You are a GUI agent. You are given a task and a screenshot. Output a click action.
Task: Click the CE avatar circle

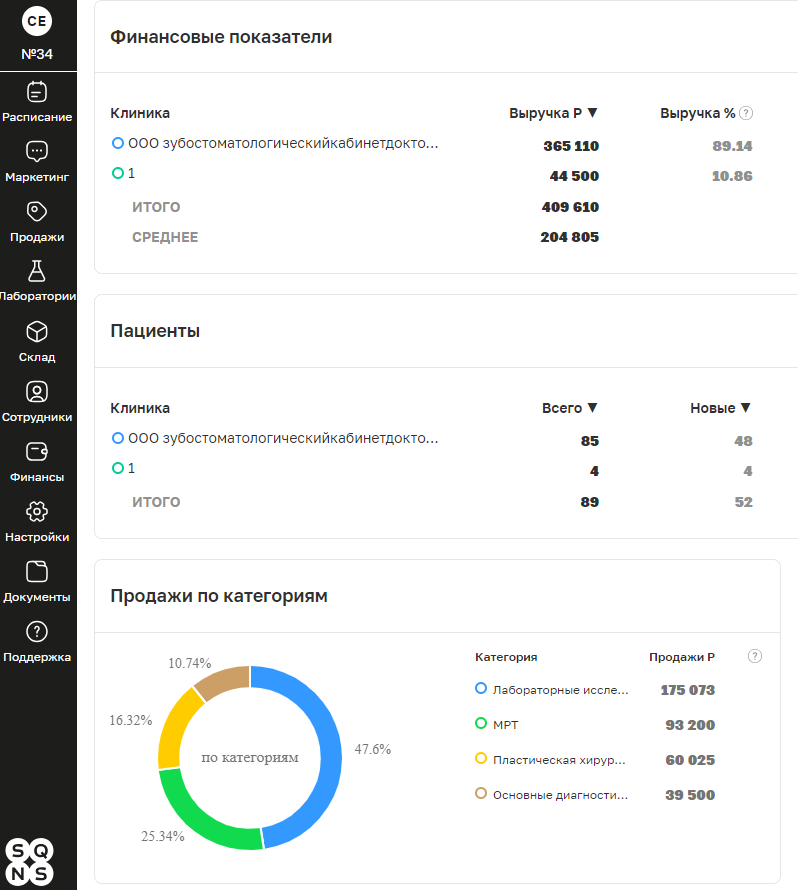tap(37, 21)
